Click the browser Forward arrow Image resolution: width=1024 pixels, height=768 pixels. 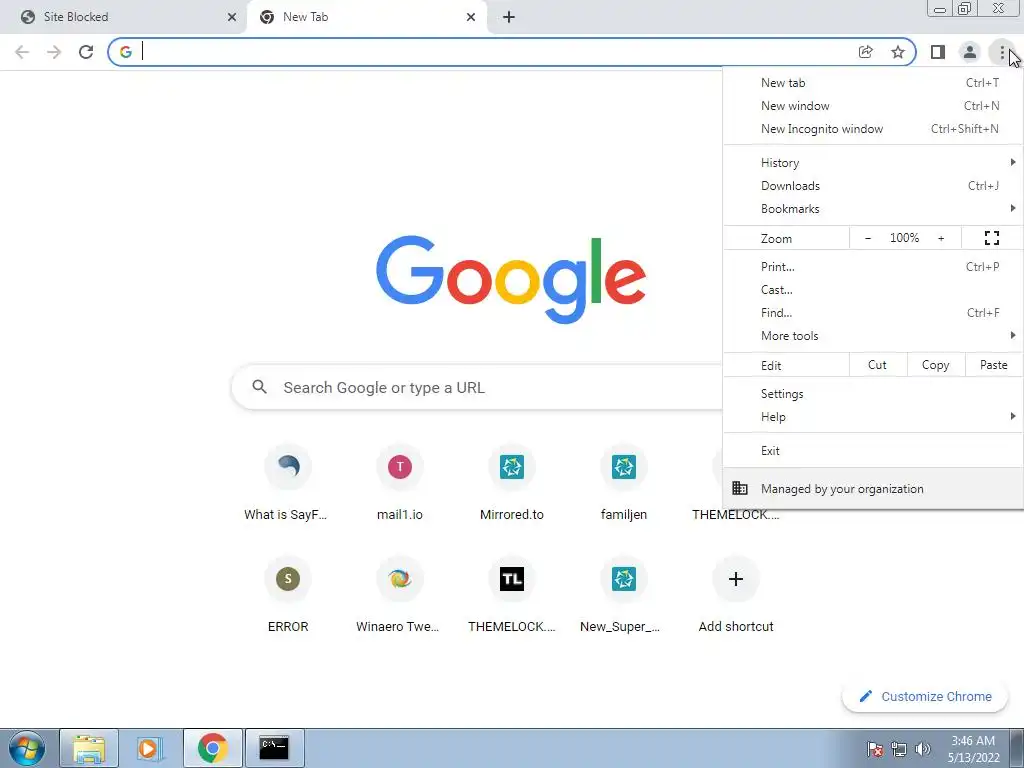54,52
